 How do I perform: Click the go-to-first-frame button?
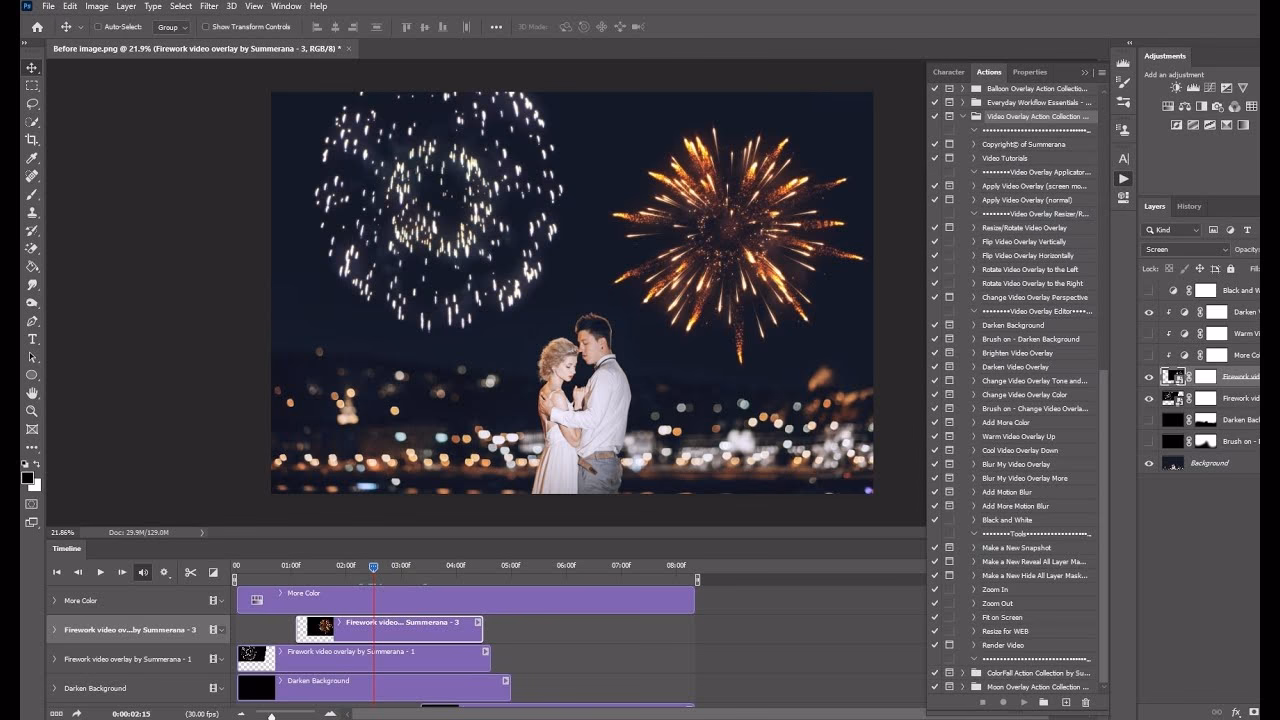coord(56,572)
